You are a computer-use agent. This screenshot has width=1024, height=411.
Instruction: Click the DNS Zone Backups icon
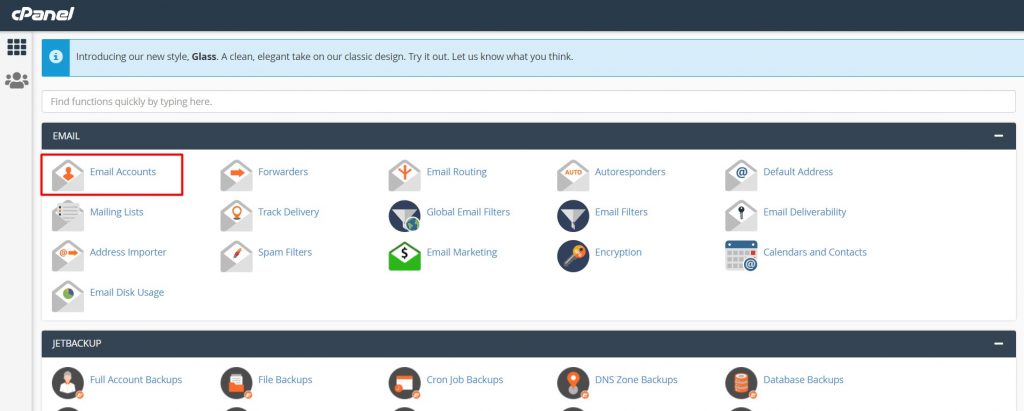[573, 382]
